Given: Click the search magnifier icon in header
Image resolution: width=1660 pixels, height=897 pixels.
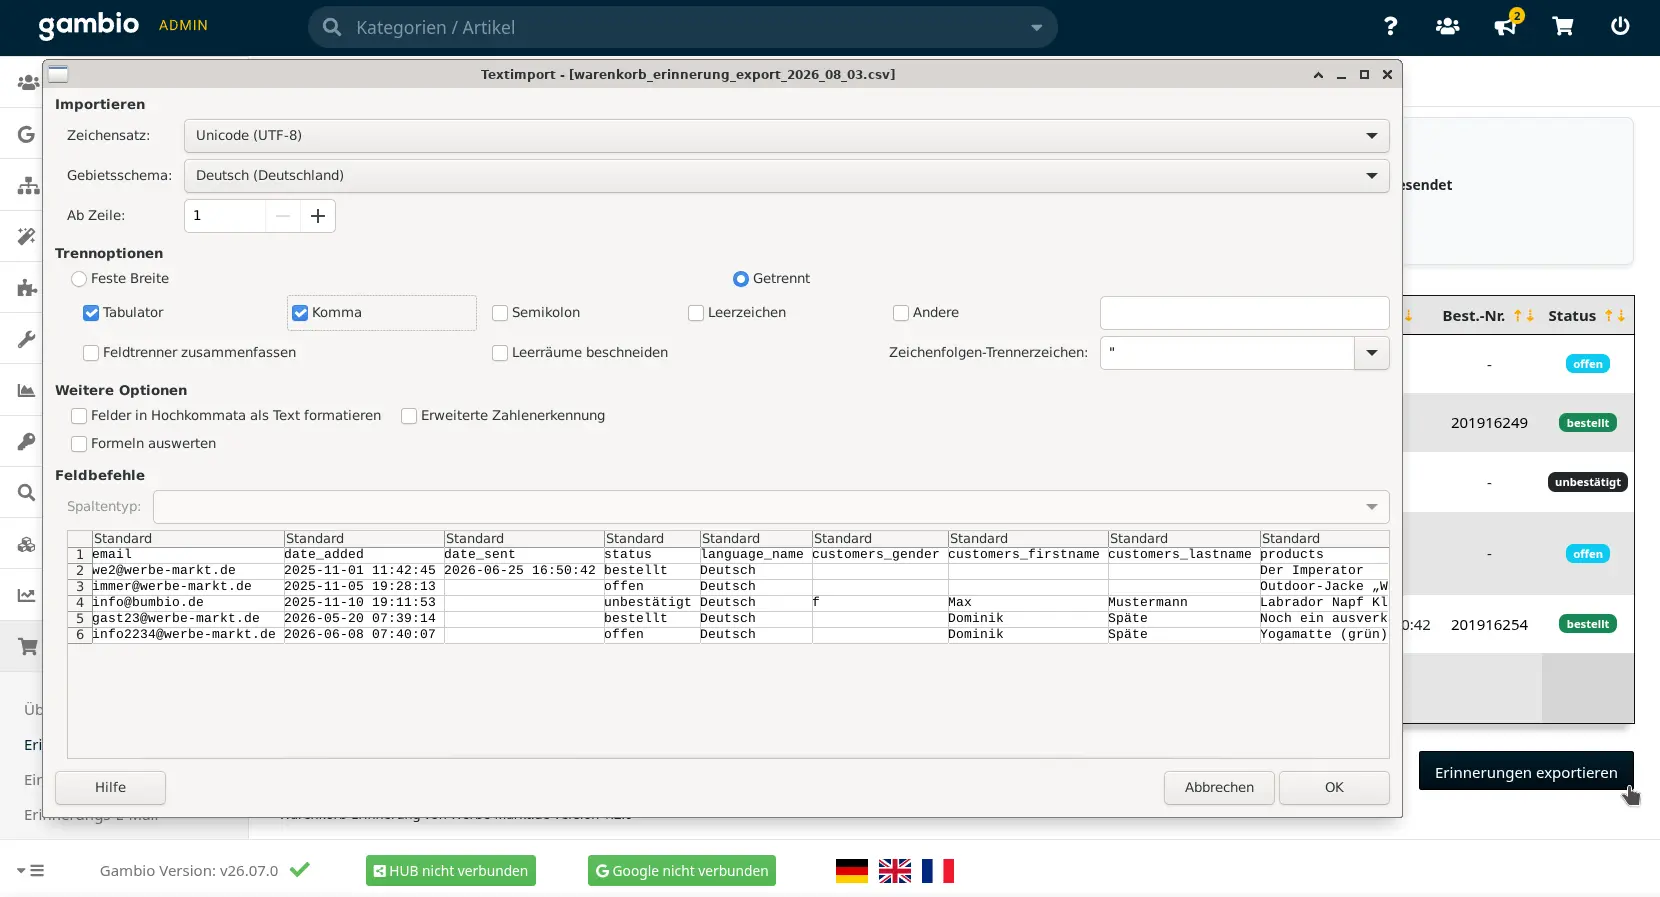Looking at the screenshot, I should pyautogui.click(x=333, y=27).
